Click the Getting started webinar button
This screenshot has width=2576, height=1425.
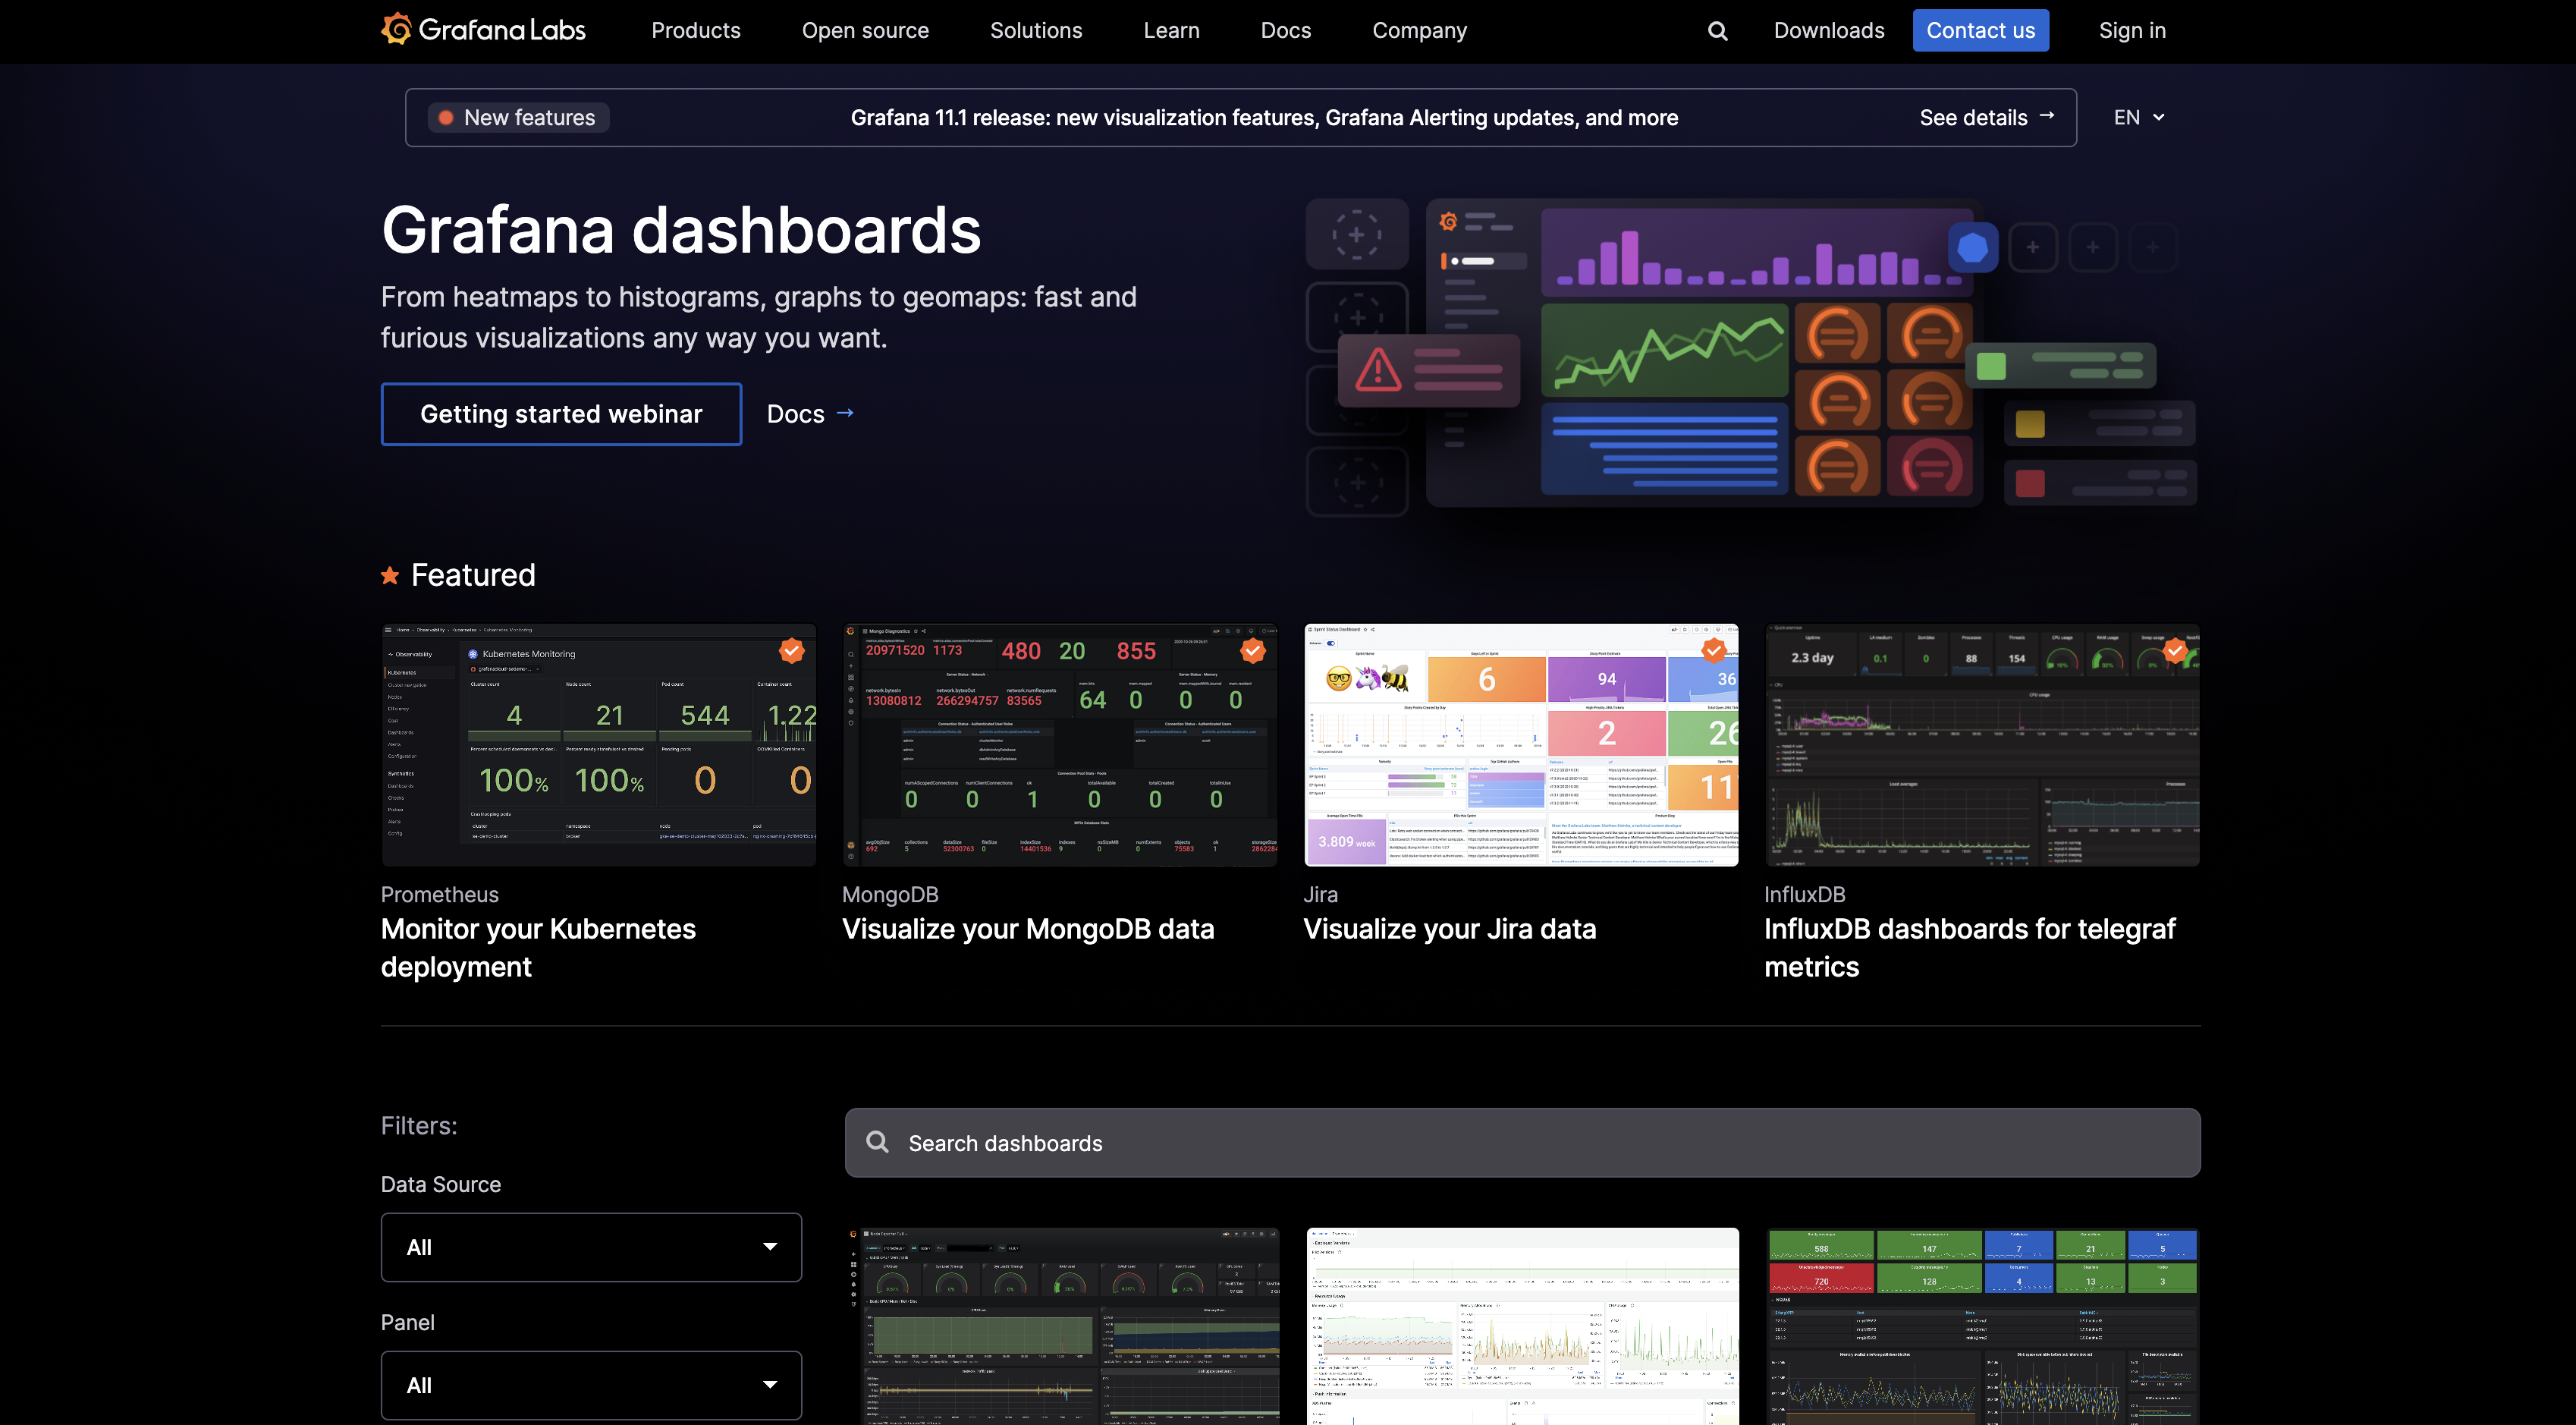click(x=561, y=414)
